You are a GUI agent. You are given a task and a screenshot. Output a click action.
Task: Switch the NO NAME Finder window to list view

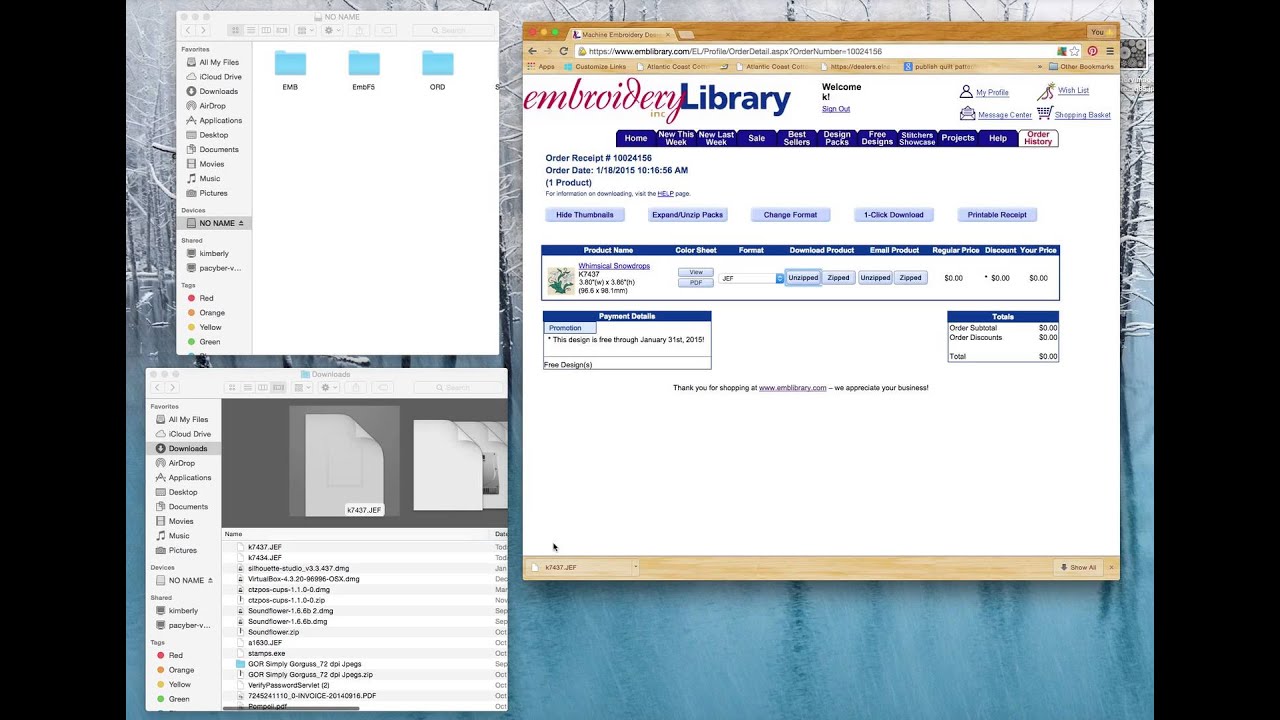251,31
